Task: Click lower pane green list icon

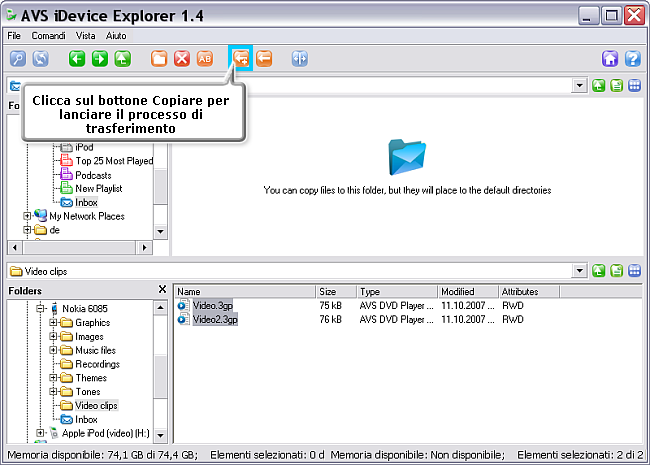Action: pyautogui.click(x=616, y=271)
